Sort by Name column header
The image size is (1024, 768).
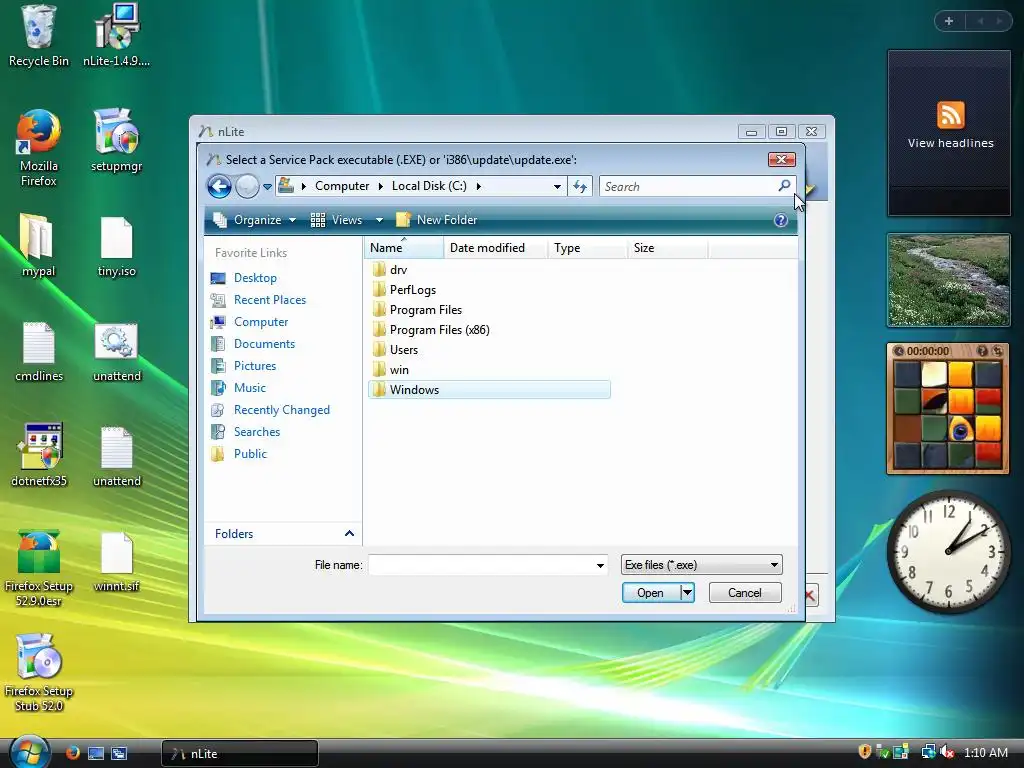coord(404,248)
